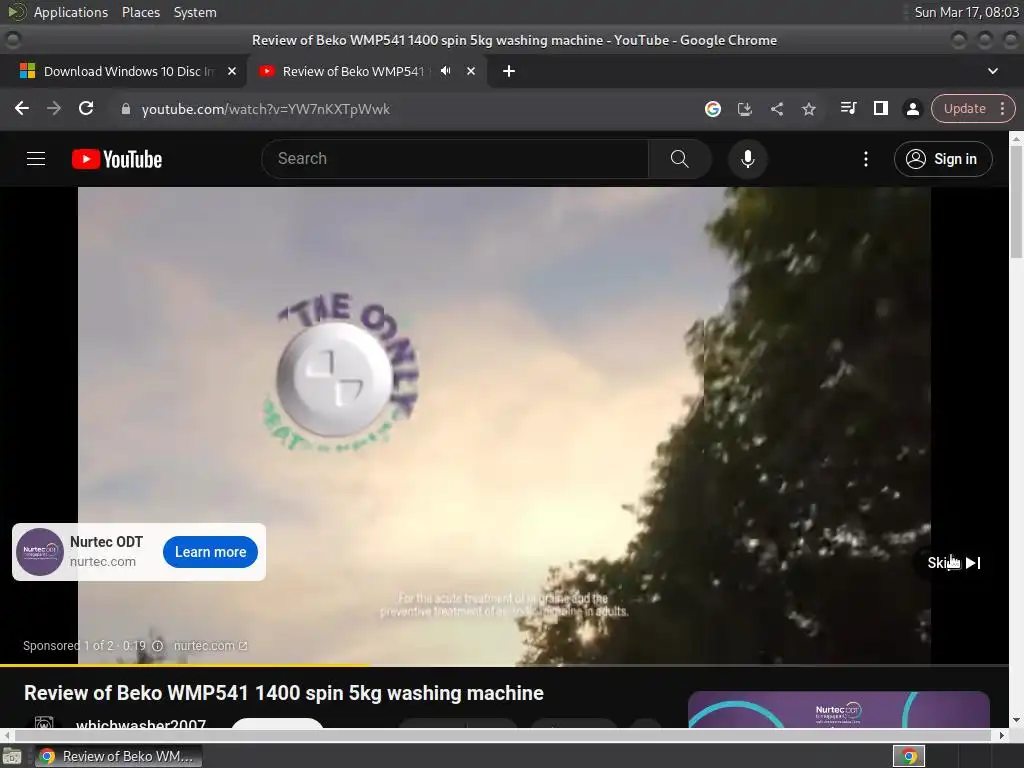Click the vertical page scrollbar
The height and width of the screenshot is (768, 1024).
pyautogui.click(x=1016, y=202)
